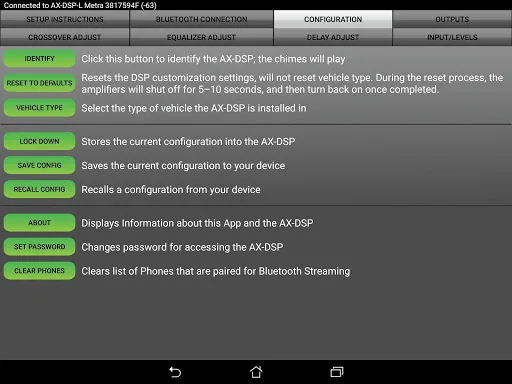This screenshot has height=384, width=512.
Task: Click Reset to Defaults button
Action: 39,83
